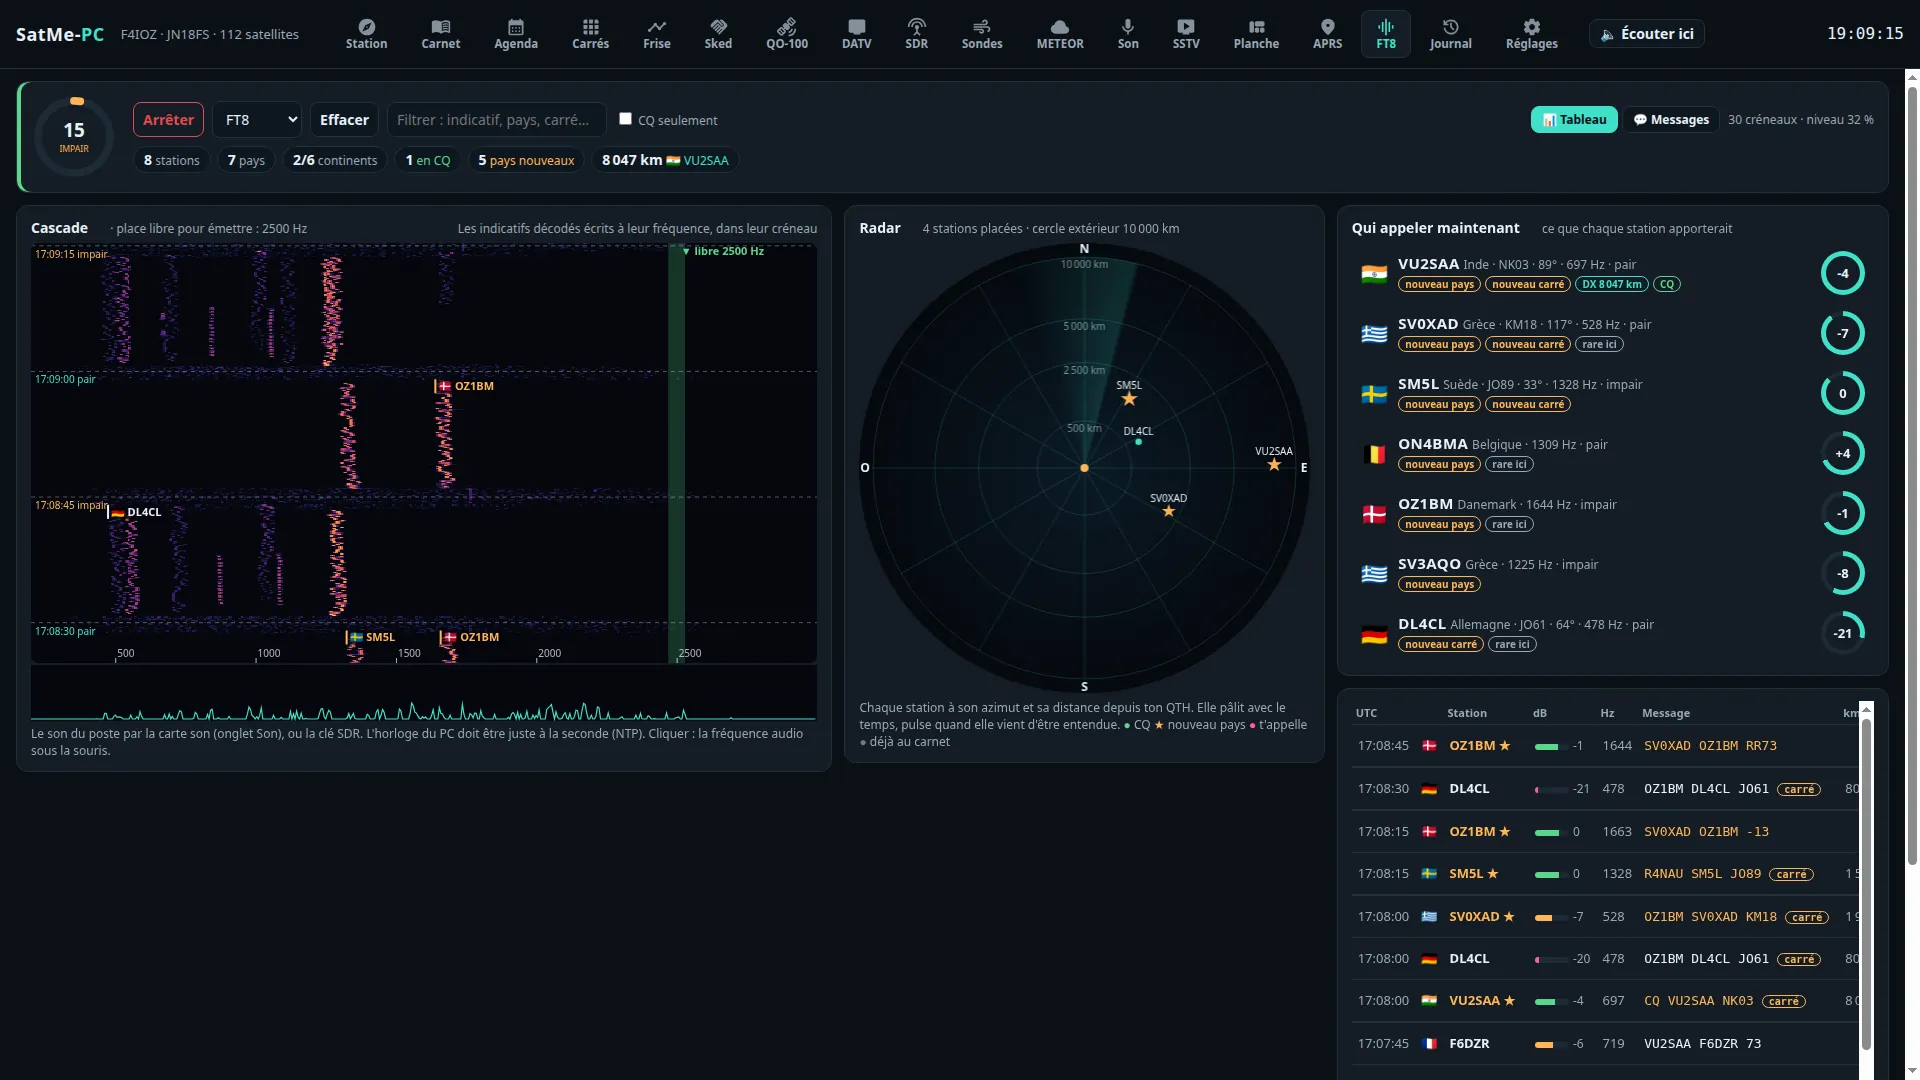Open the Carrés grid view

[591, 34]
